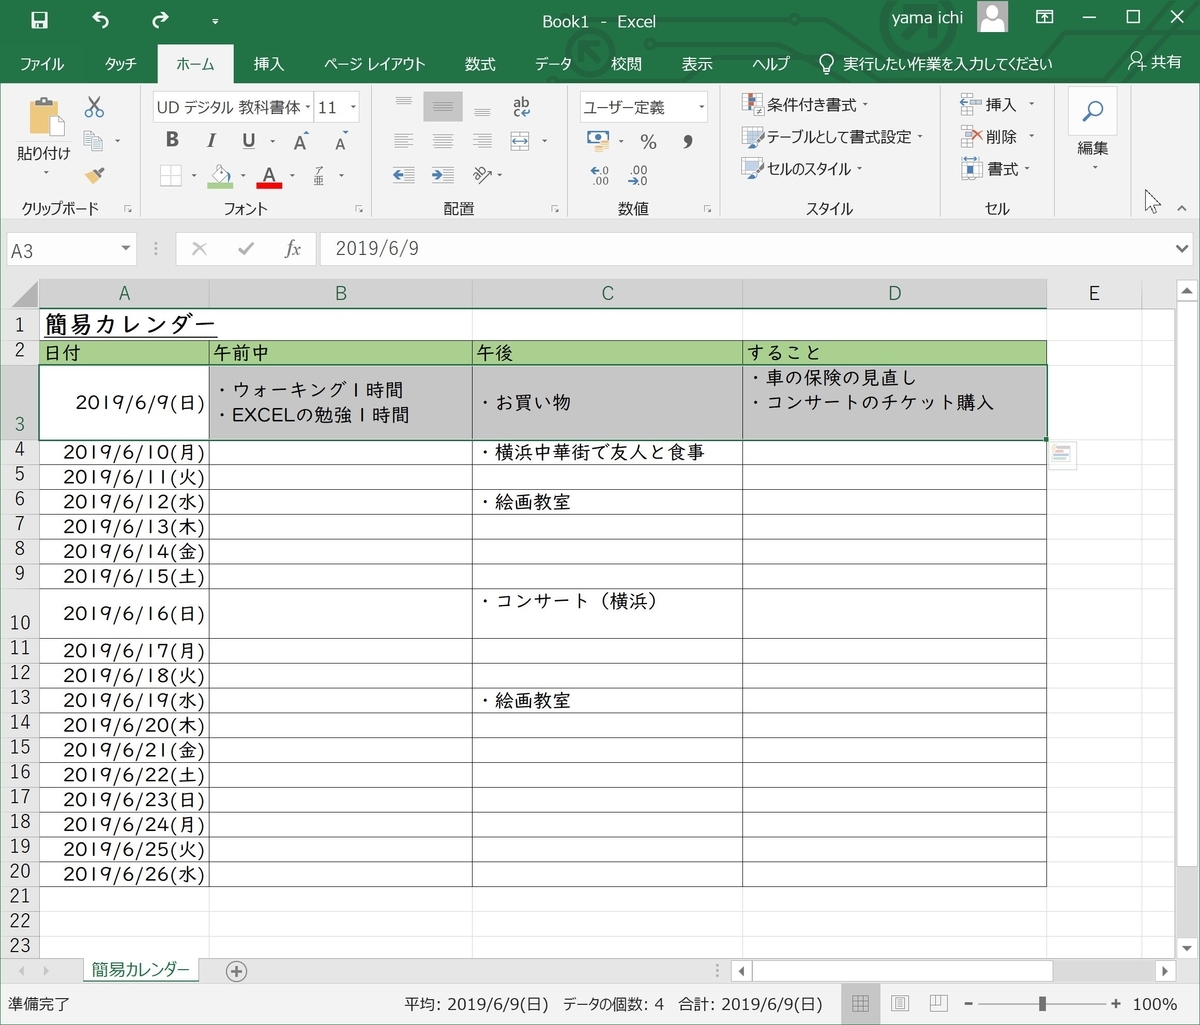Apply fill color to the selected cell

tap(219, 176)
